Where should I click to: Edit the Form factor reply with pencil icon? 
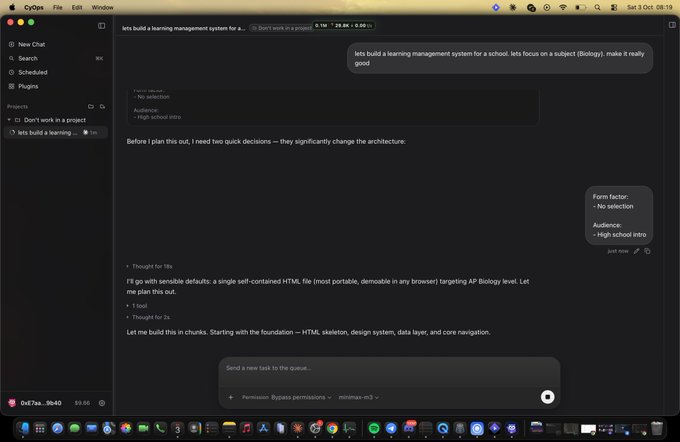(636, 251)
